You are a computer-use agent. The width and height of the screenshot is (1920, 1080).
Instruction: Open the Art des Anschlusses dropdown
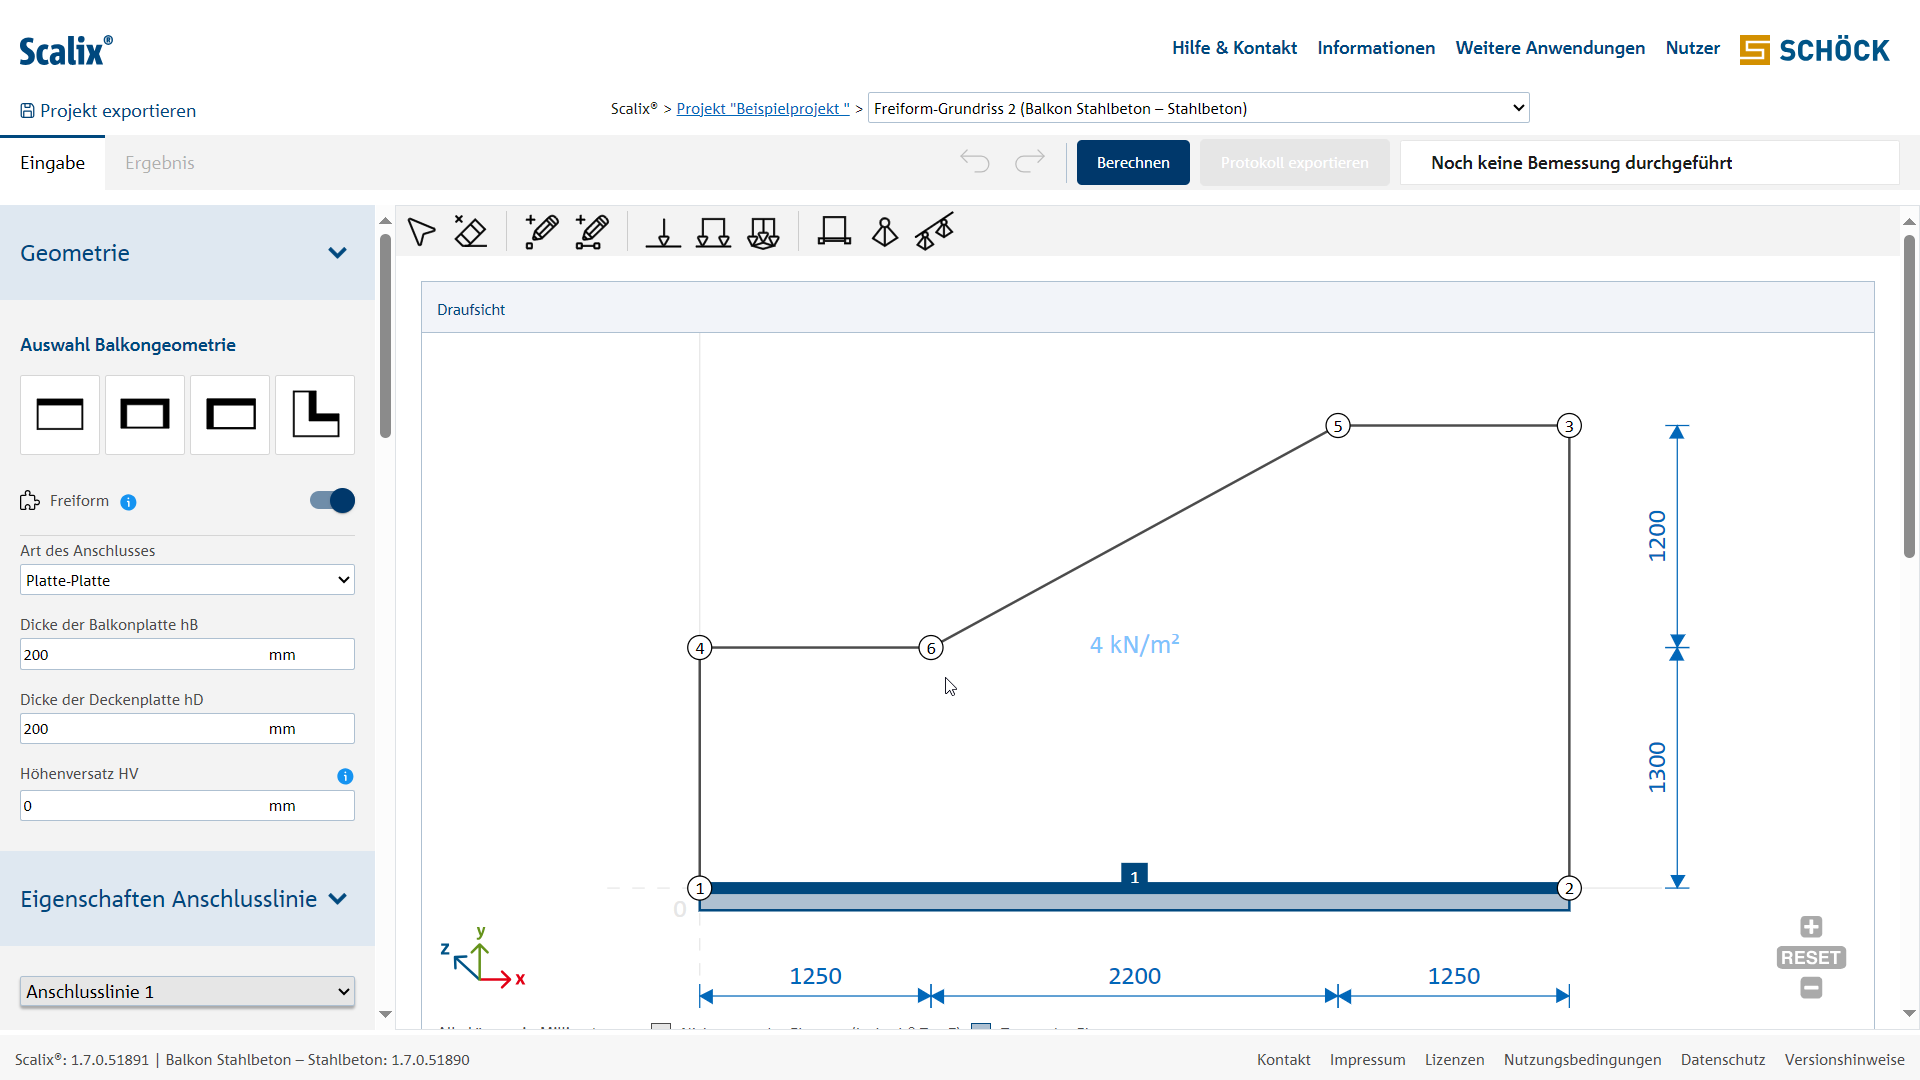click(x=187, y=580)
